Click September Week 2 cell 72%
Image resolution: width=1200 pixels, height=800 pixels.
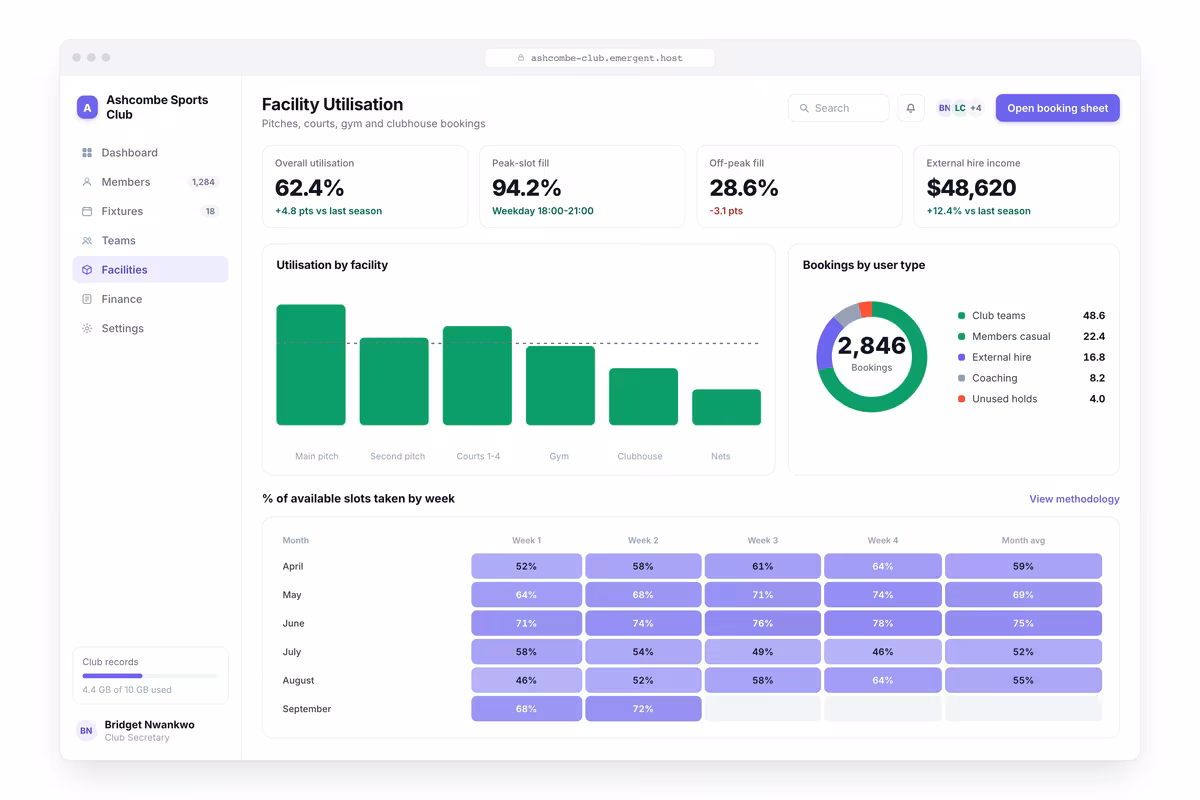[643, 709]
